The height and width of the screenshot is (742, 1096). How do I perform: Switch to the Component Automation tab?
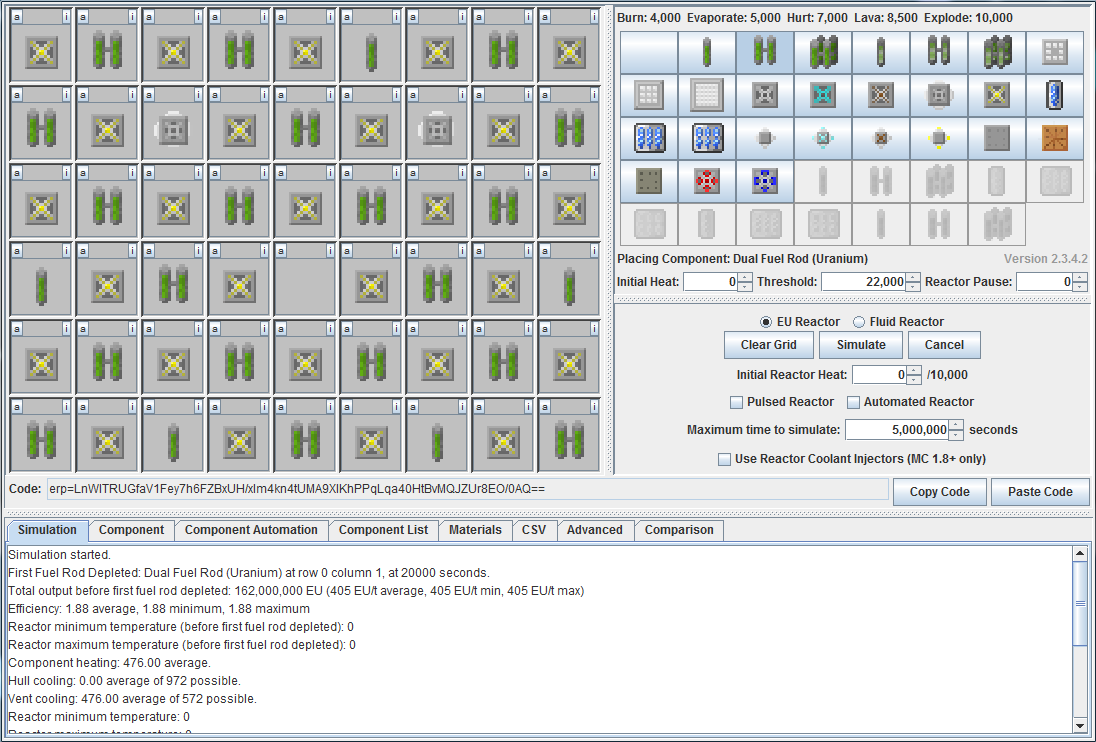251,530
